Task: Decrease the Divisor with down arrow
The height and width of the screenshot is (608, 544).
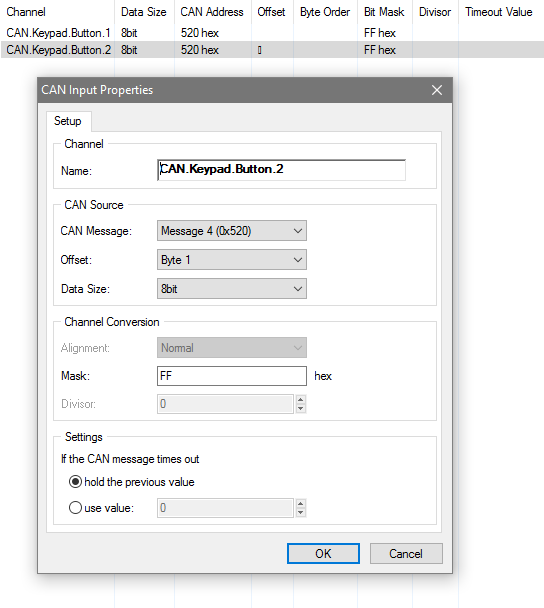Action: click(300, 408)
